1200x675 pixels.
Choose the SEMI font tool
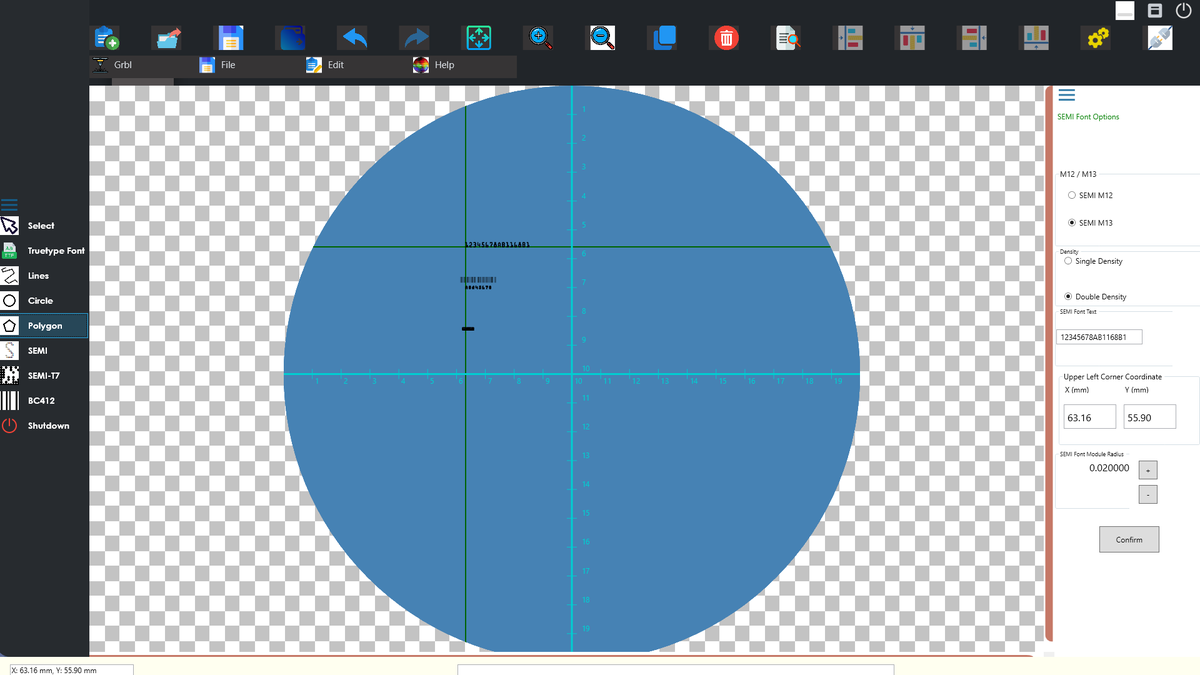44,351
